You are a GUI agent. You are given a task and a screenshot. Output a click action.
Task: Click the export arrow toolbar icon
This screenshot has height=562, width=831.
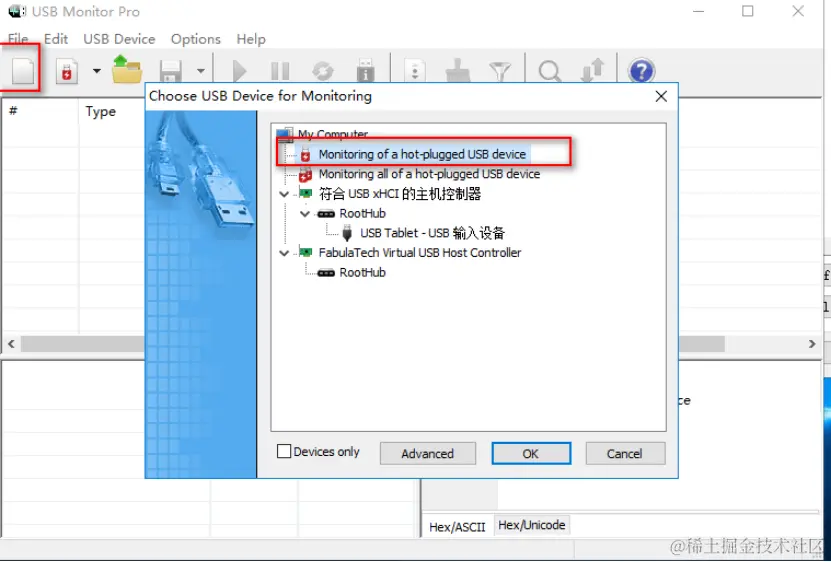(592, 71)
